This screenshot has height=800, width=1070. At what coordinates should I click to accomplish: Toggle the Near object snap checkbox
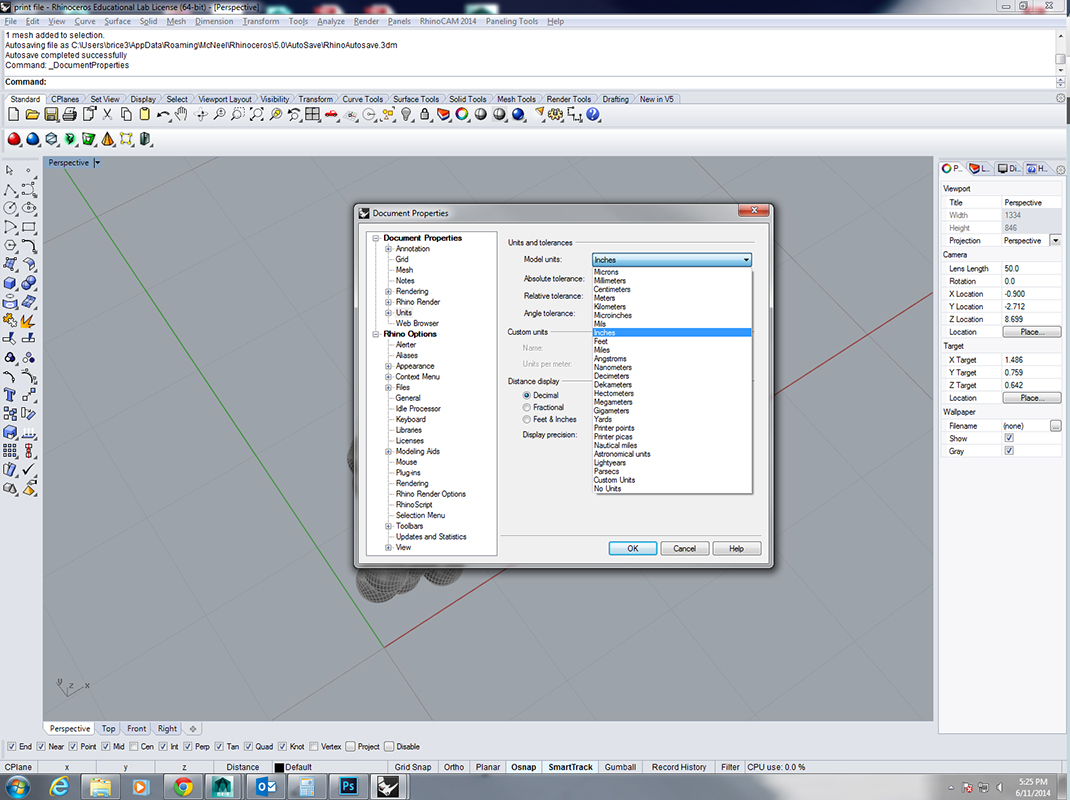(x=41, y=747)
